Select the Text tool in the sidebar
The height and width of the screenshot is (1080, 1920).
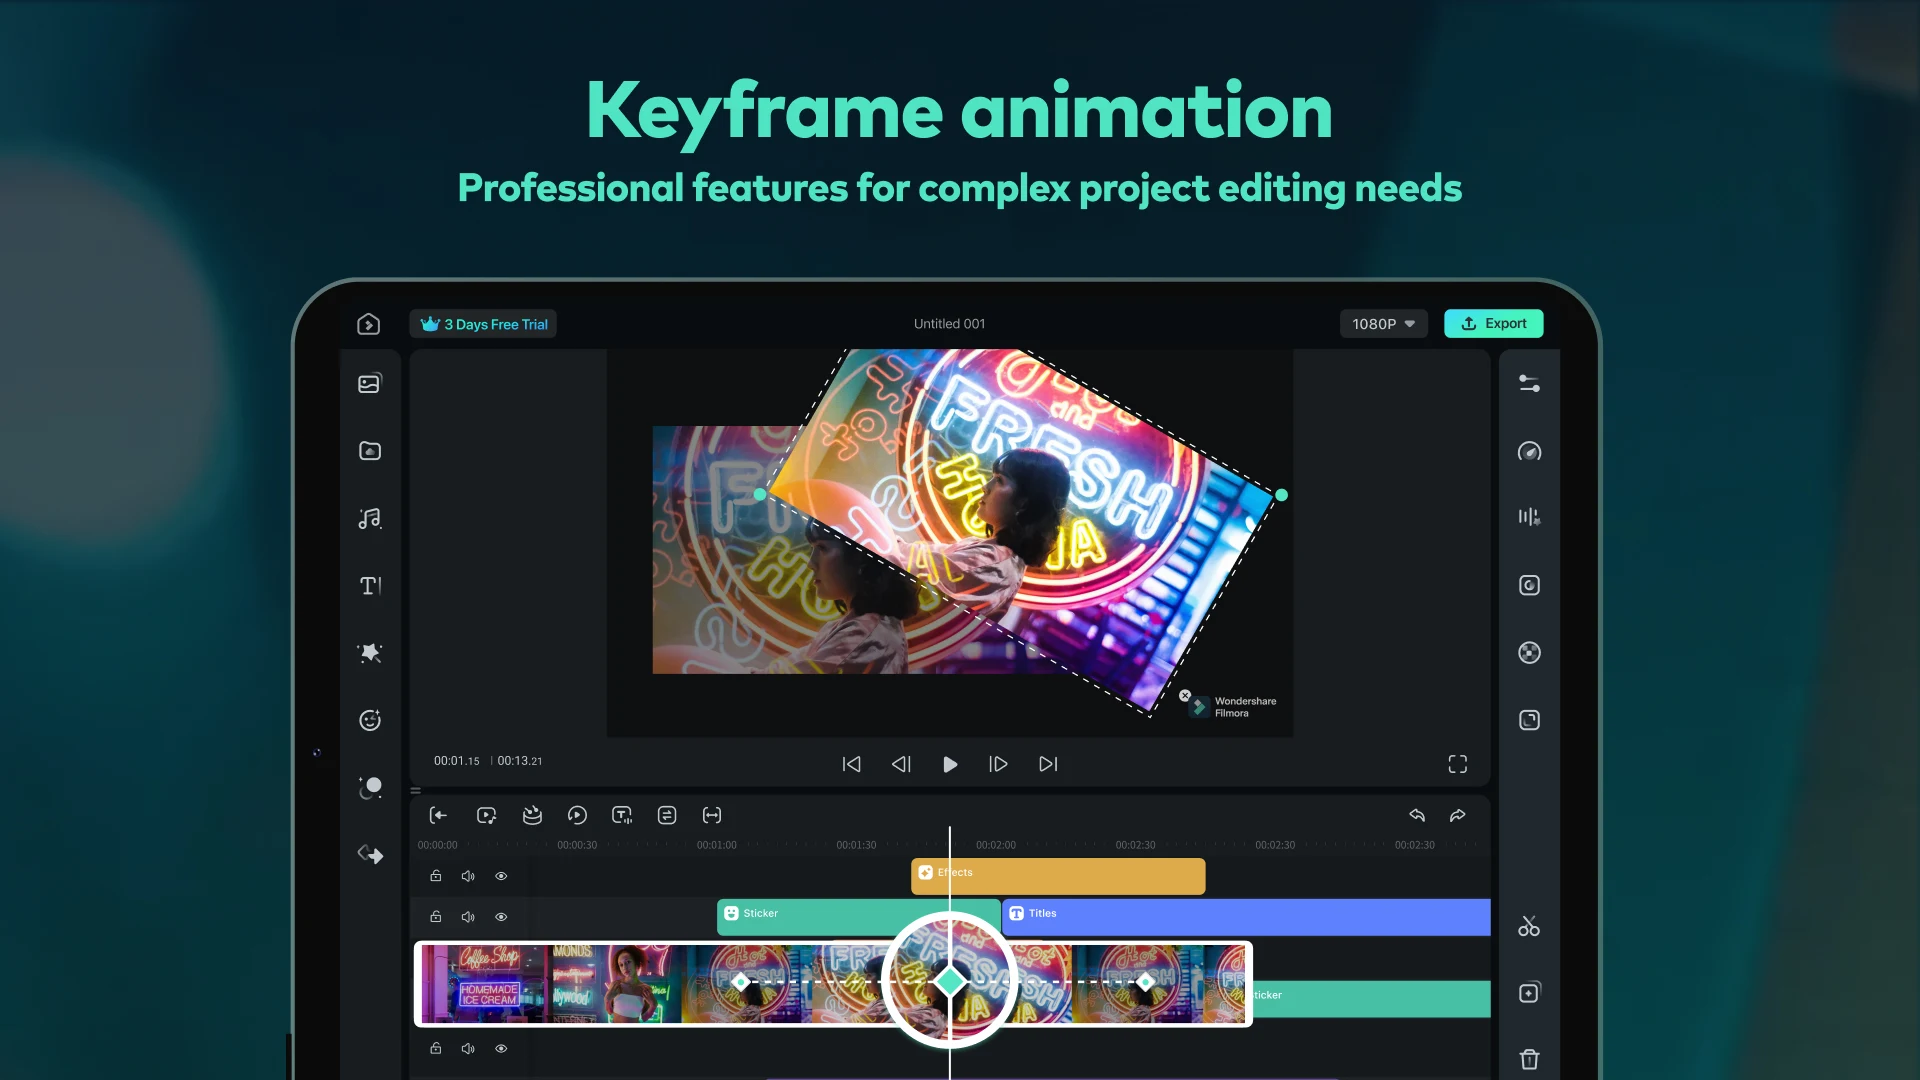(370, 586)
